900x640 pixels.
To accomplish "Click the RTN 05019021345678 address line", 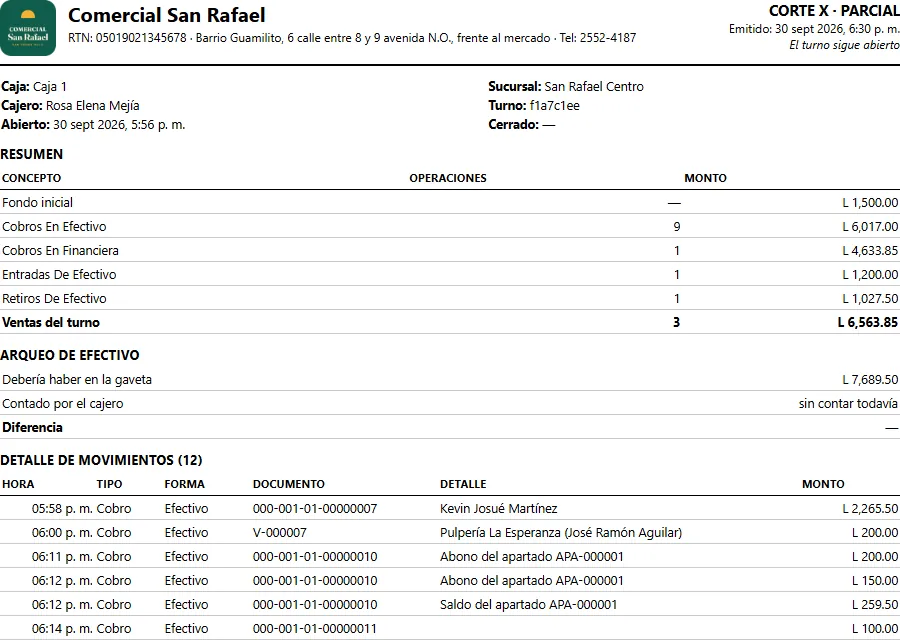I will pos(352,38).
